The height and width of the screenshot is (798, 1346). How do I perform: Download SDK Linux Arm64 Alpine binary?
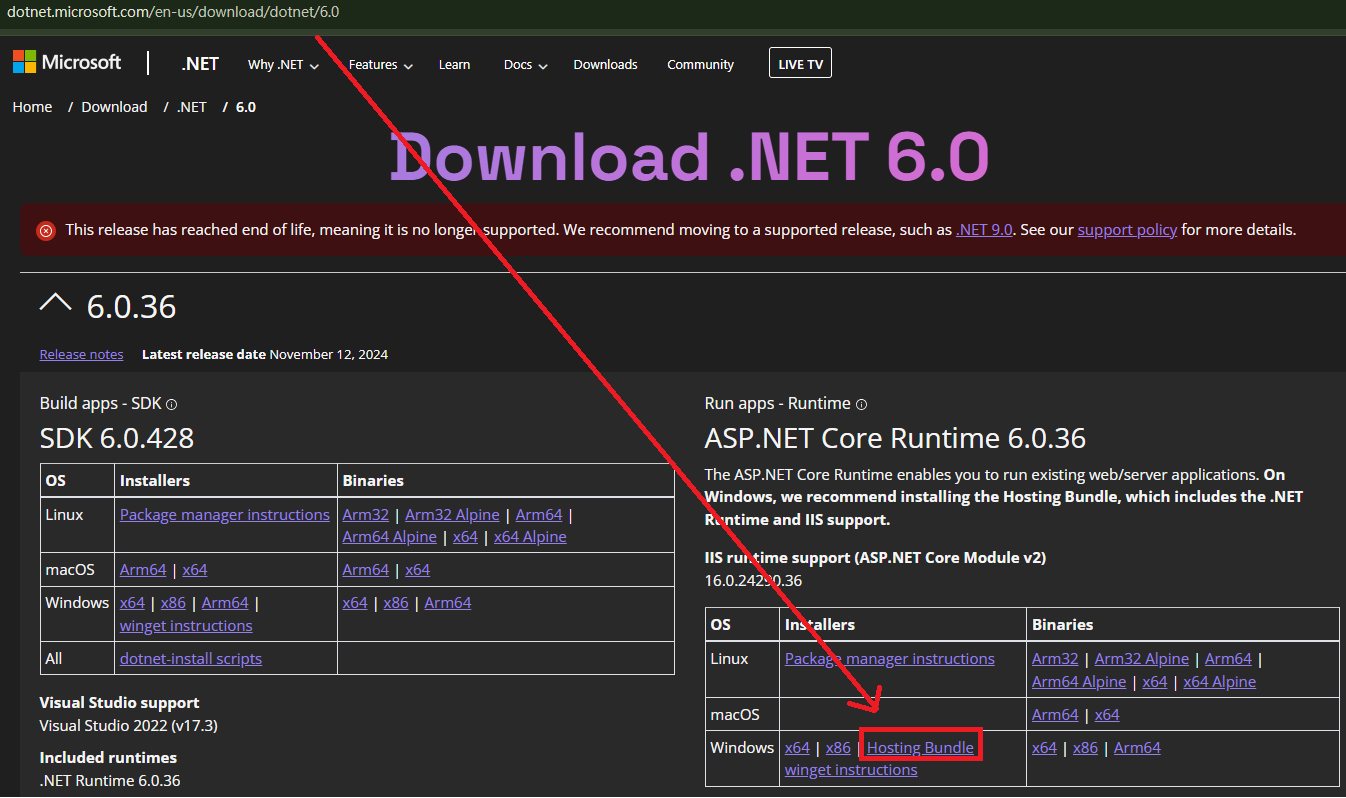pos(389,537)
